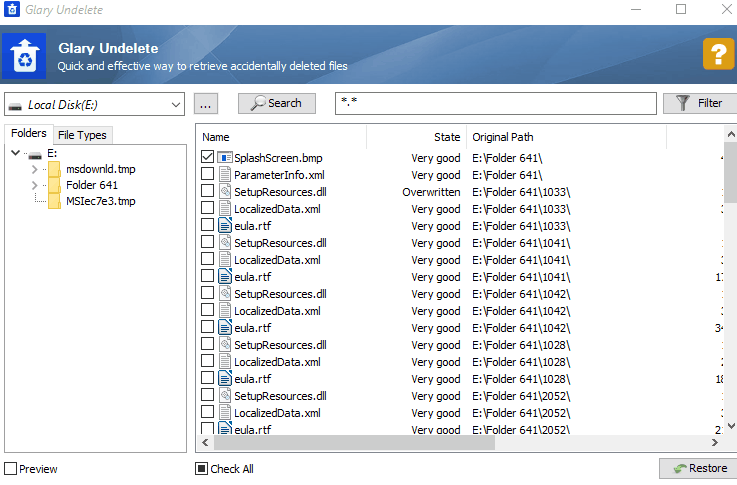Click the E: drive icon in the tree

[x=35, y=155]
